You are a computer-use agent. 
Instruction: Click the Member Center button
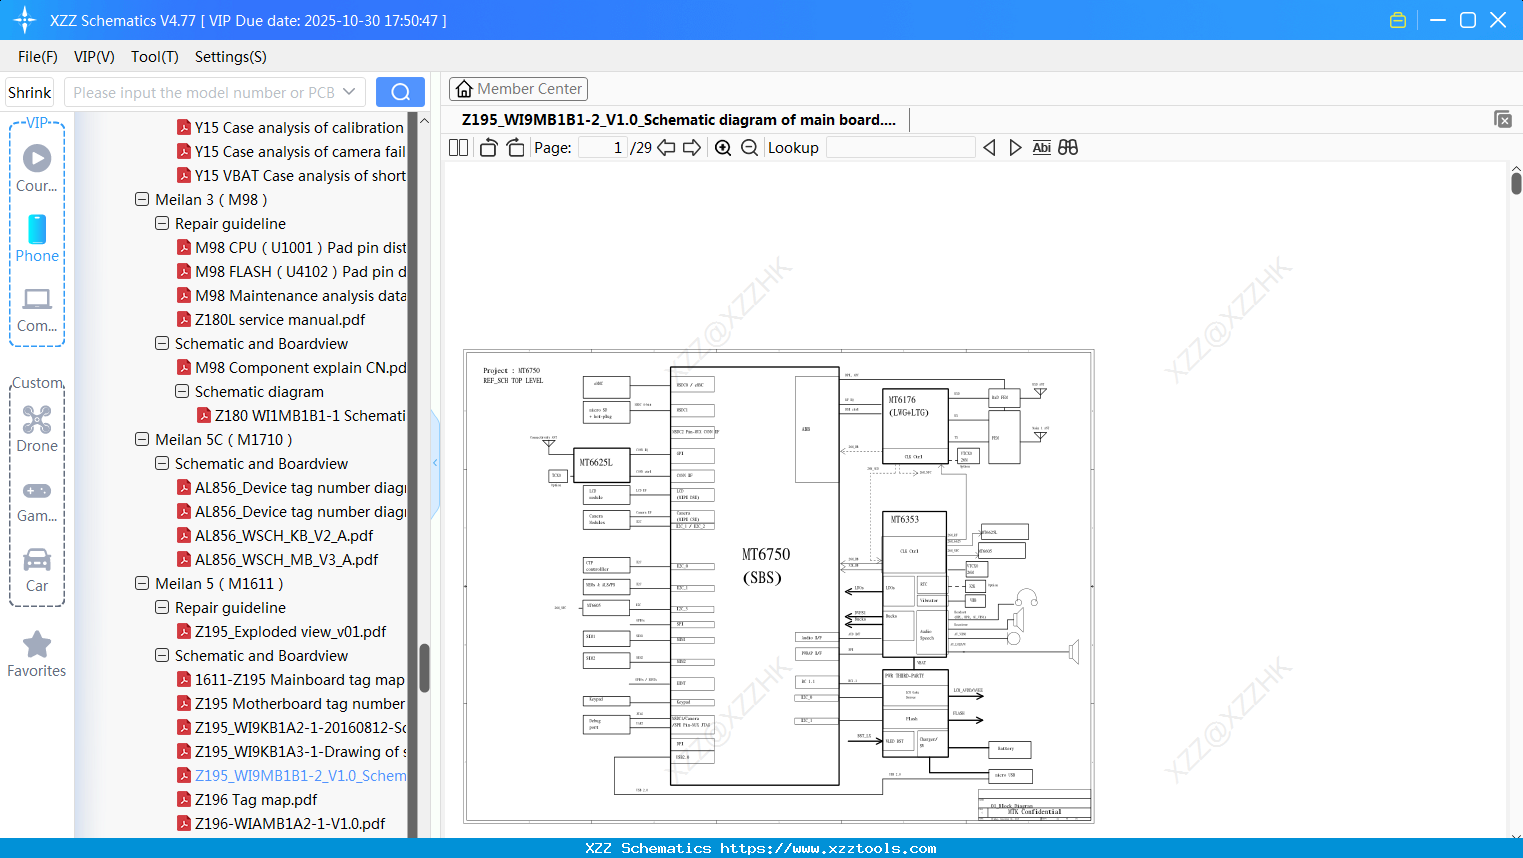coord(518,88)
